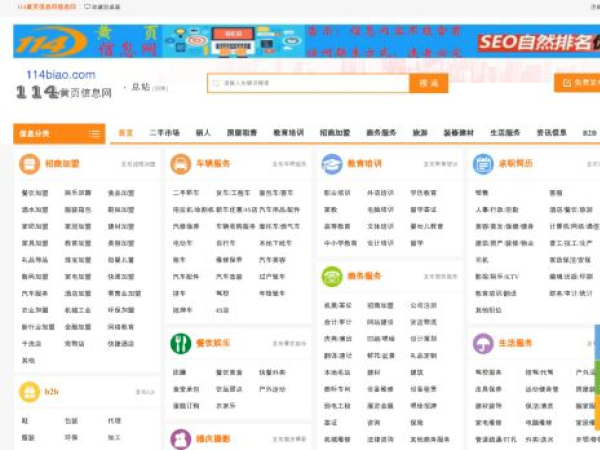Screen dimensions: 600x450
Task: Select 自行车 under 车辆服务
Action: [226, 243]
